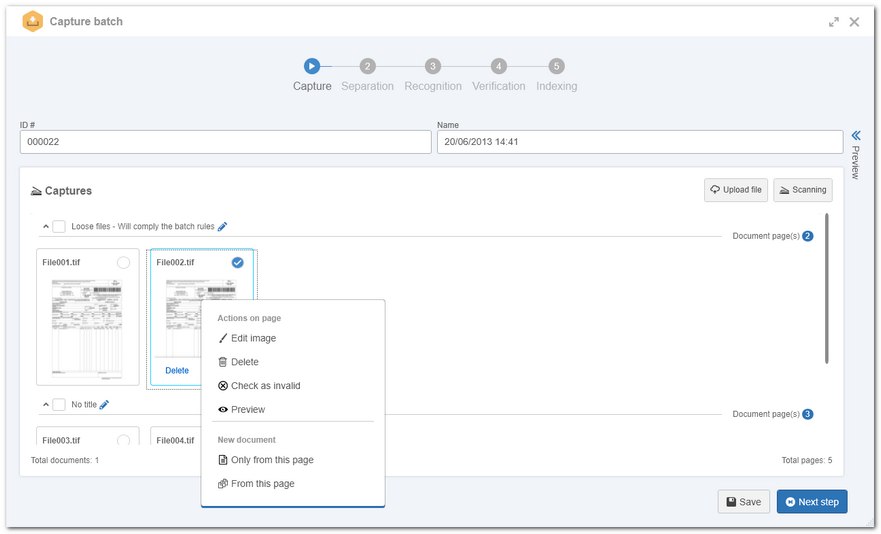The image size is (881, 534).
Task: Select the checkbox for No title group
Action: click(x=59, y=405)
